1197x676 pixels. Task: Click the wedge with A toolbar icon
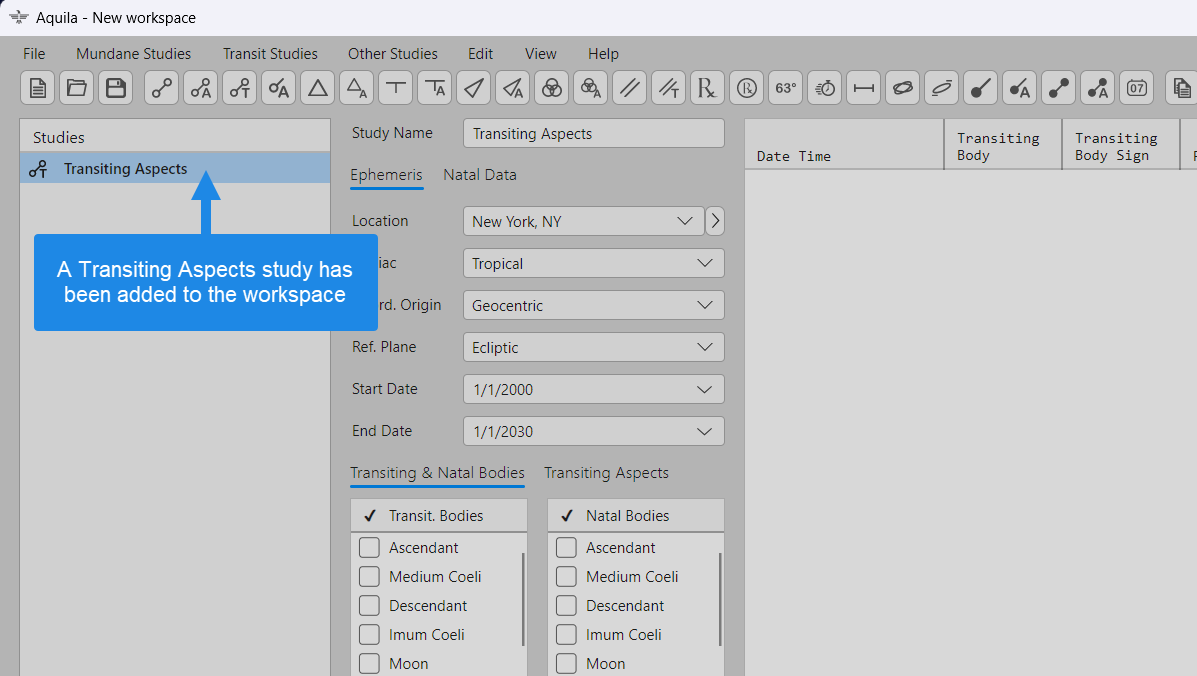tap(512, 88)
